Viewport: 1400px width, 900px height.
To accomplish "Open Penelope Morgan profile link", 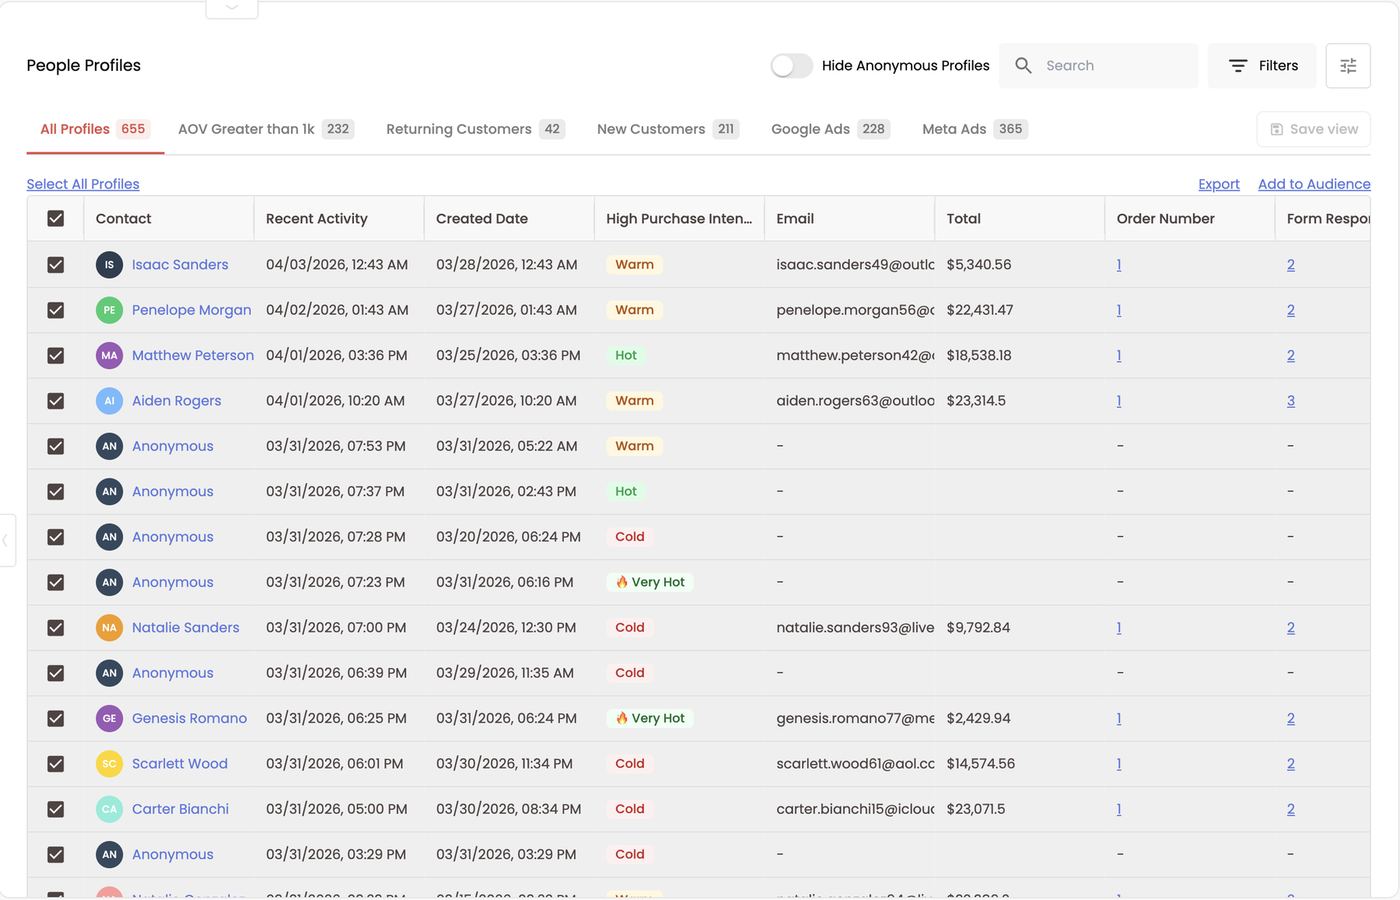I will [x=191, y=310].
